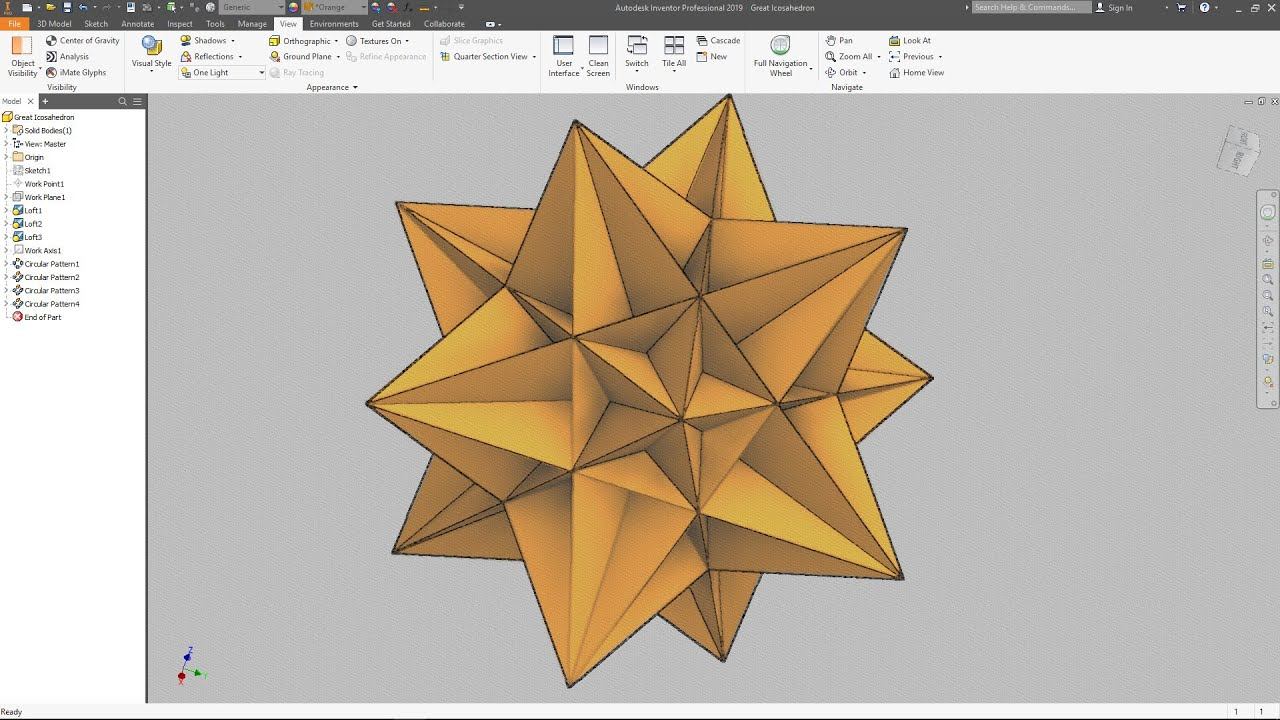The height and width of the screenshot is (720, 1280).
Task: Switch to the Environments tab
Action: click(334, 24)
